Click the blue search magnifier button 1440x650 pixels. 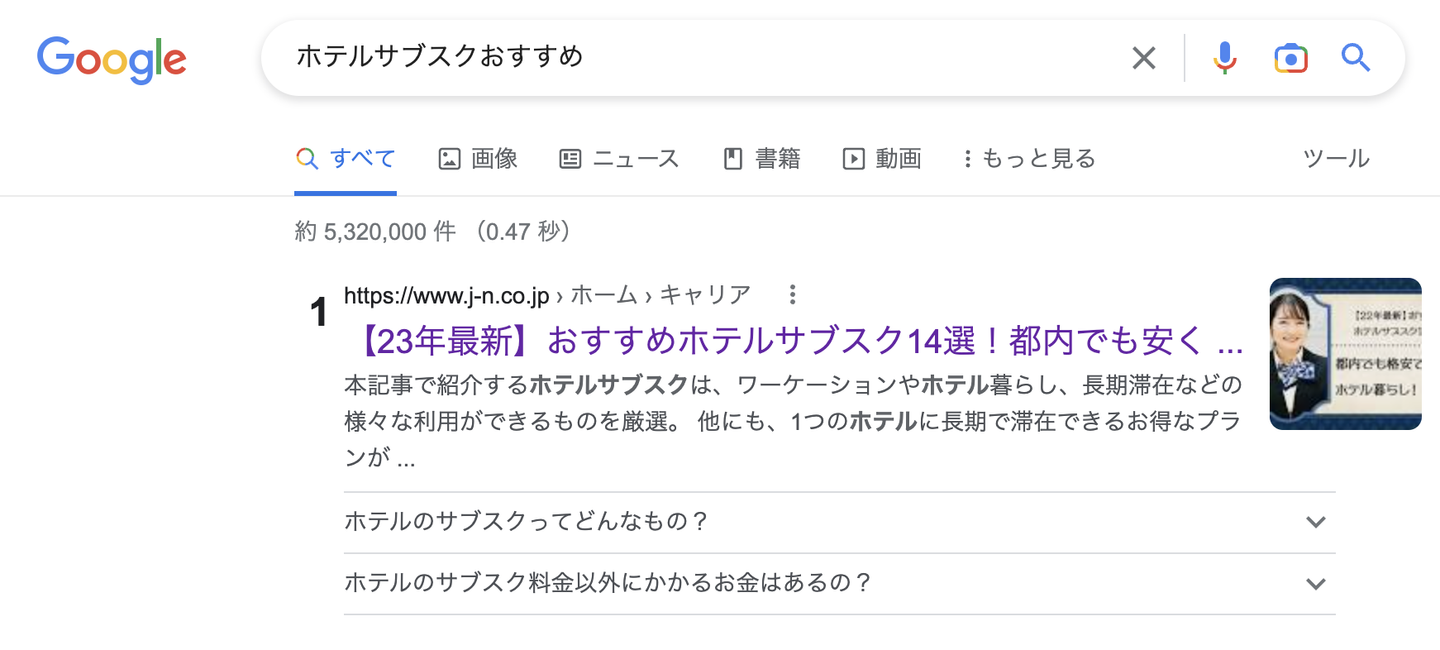coord(1355,58)
